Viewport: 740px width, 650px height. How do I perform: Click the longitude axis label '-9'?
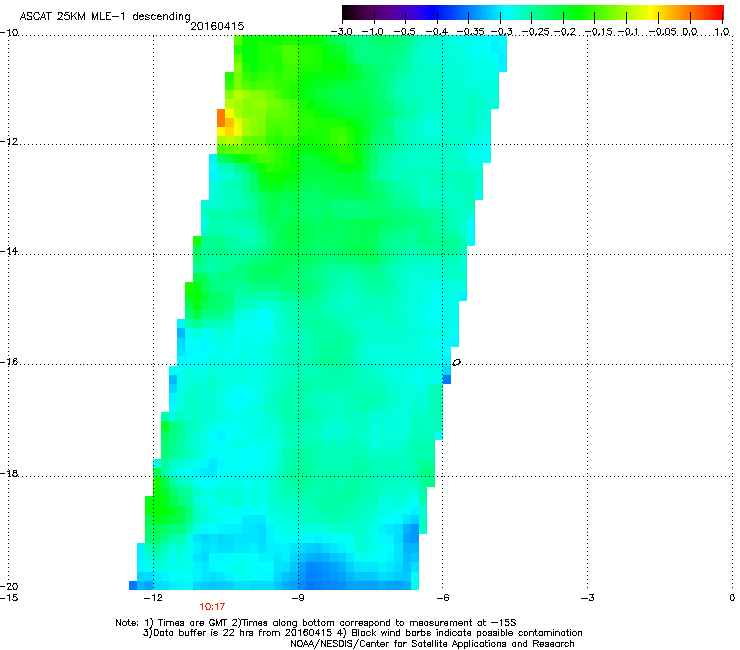[x=297, y=598]
